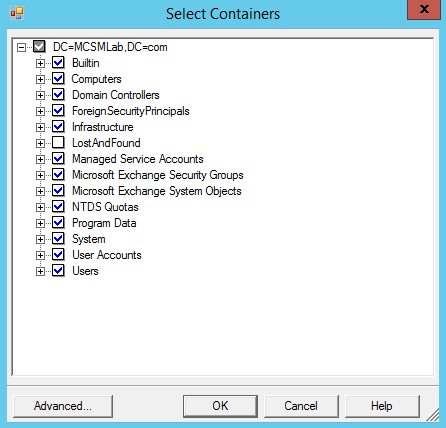446x428 pixels.
Task: Uncheck the Builtin container checkbox
Action: (x=58, y=62)
